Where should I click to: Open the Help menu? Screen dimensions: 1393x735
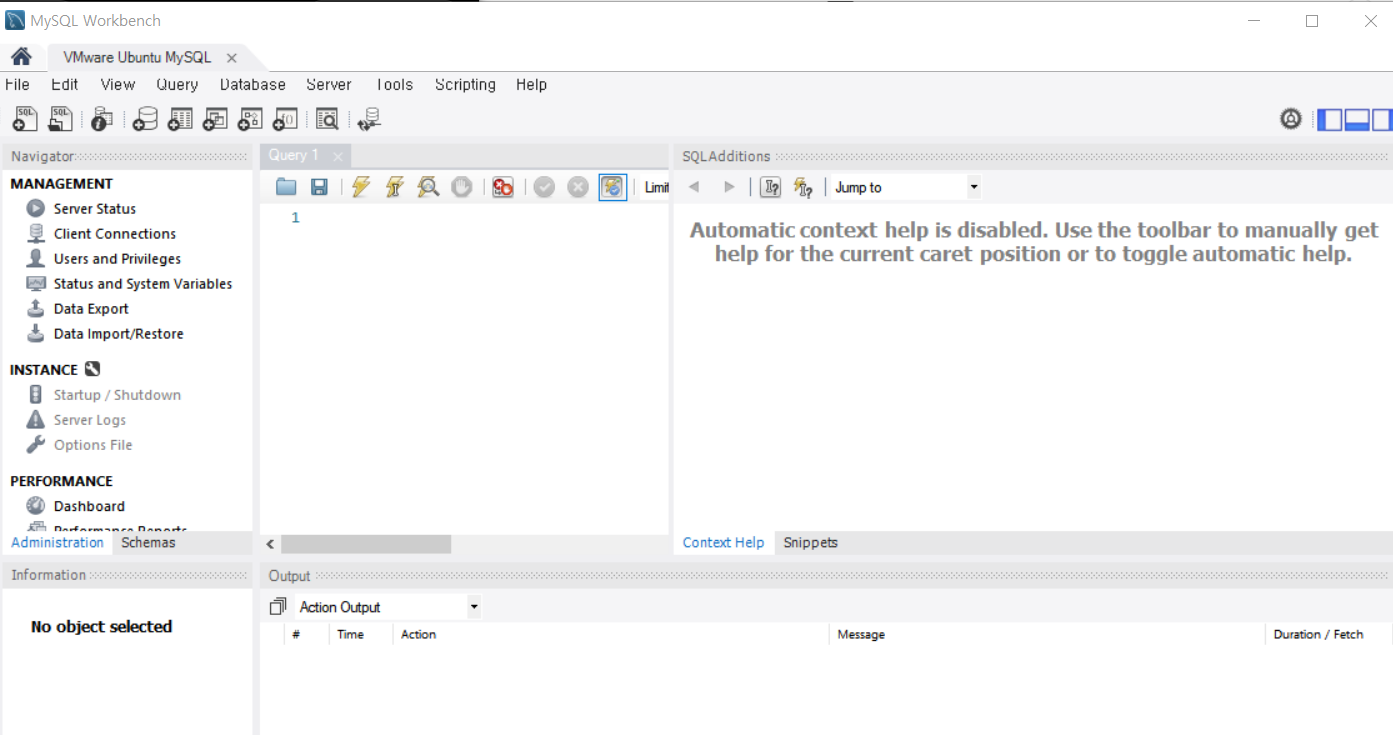click(532, 84)
